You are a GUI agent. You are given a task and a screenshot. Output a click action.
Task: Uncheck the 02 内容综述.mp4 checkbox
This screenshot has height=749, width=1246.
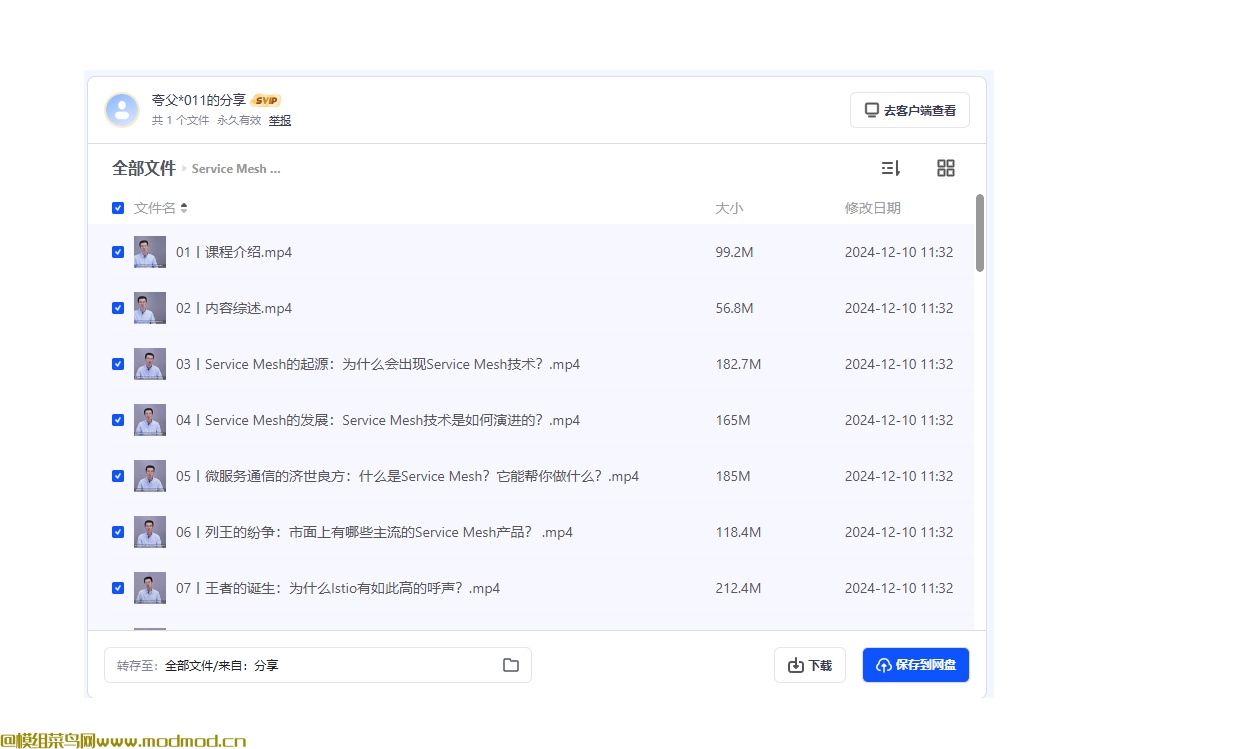point(118,308)
